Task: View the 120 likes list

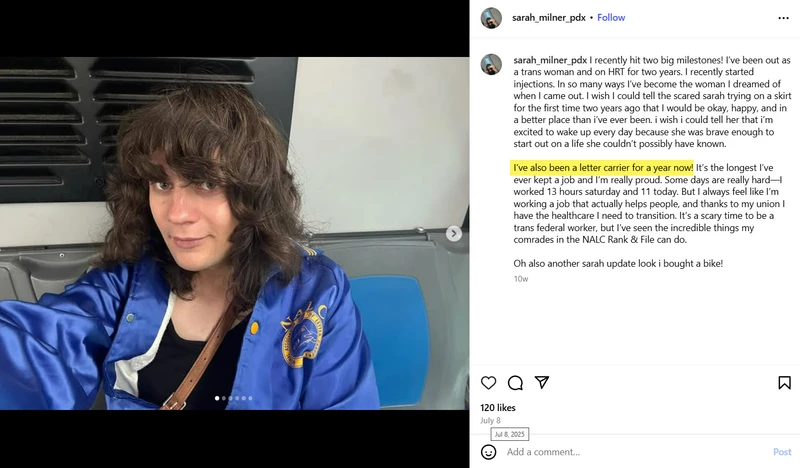Action: coord(498,408)
